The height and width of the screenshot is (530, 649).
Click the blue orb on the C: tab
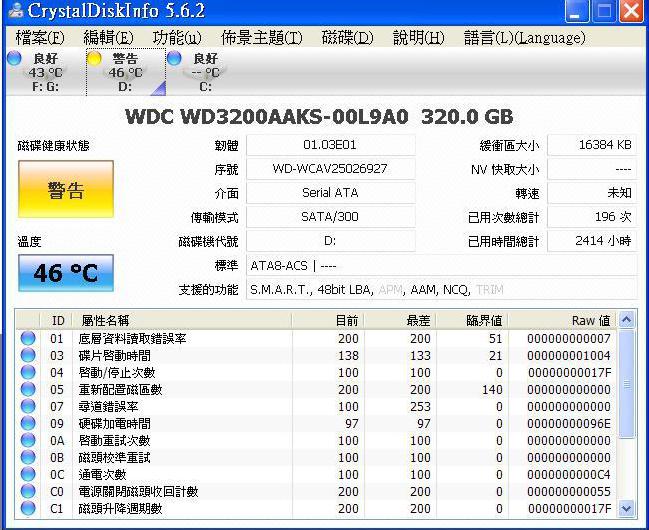pos(174,58)
